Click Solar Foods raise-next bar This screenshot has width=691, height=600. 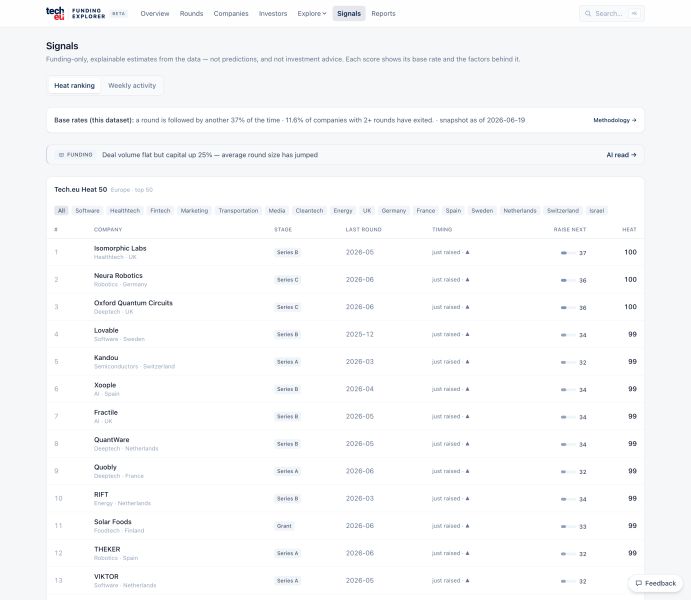[568, 526]
